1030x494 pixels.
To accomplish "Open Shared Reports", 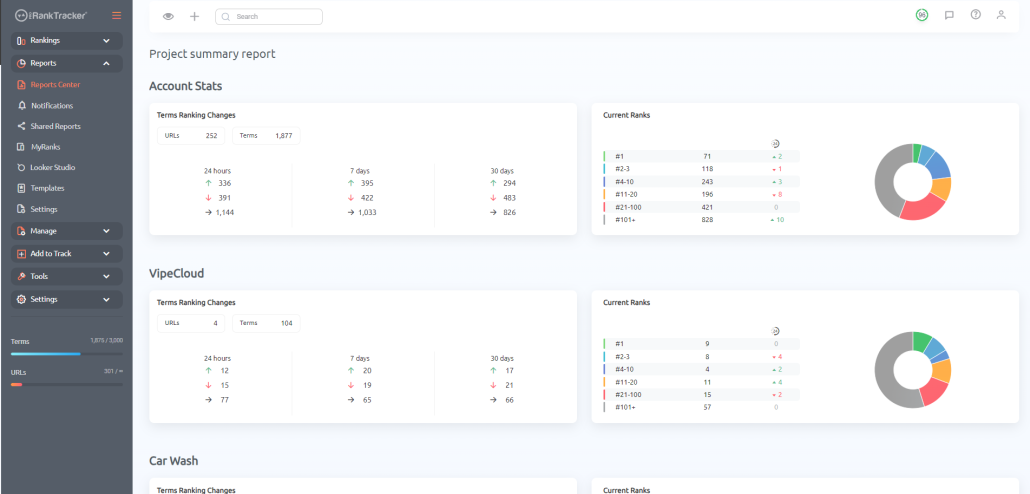I will (x=55, y=126).
